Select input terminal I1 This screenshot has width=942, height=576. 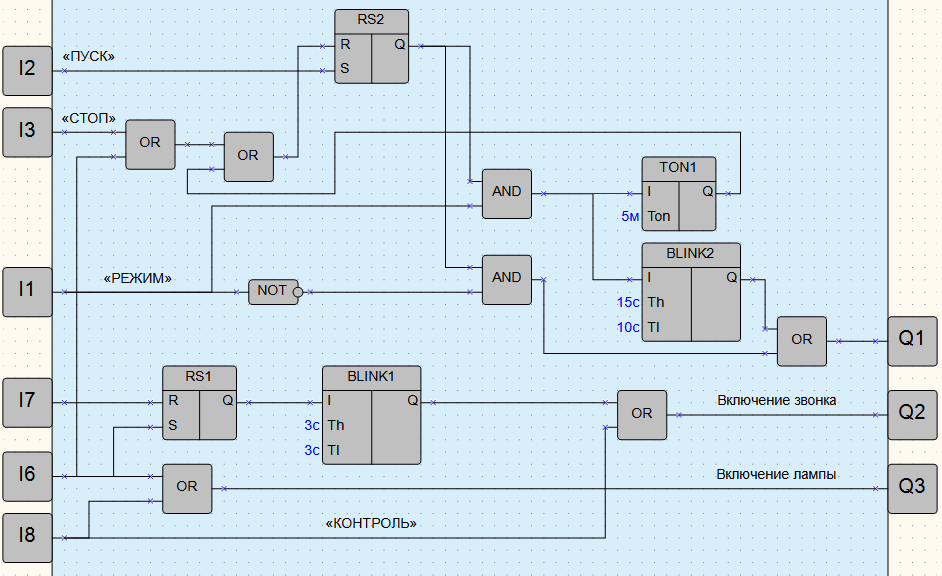click(x=27, y=291)
